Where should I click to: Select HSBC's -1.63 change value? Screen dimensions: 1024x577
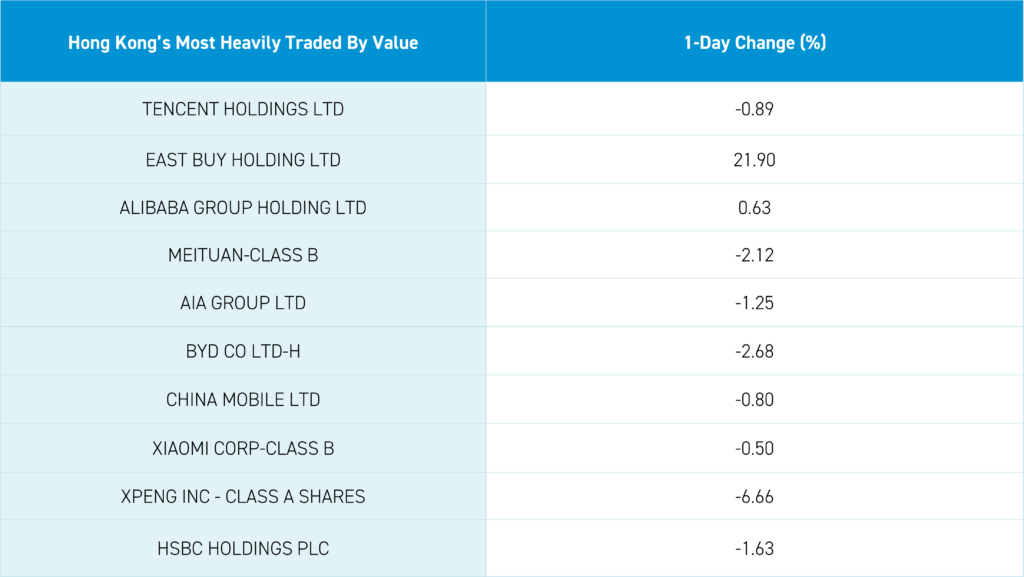click(x=754, y=548)
